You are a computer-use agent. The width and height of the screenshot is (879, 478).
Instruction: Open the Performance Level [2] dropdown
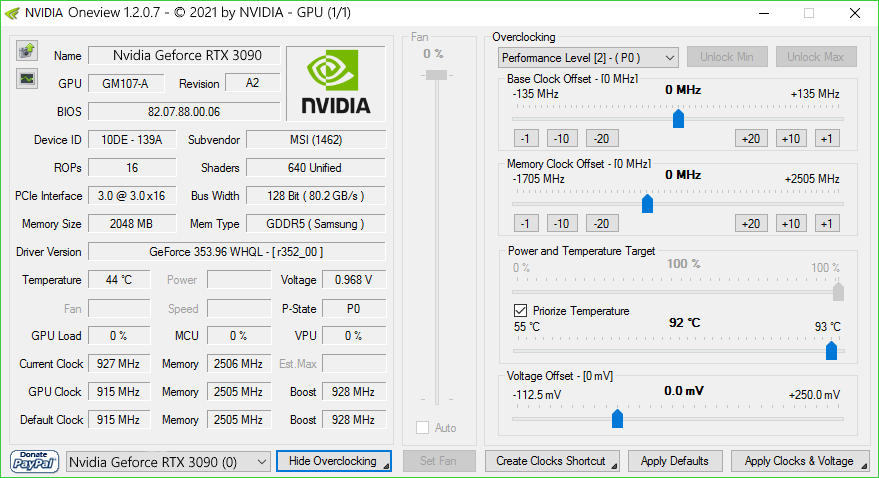pos(588,58)
